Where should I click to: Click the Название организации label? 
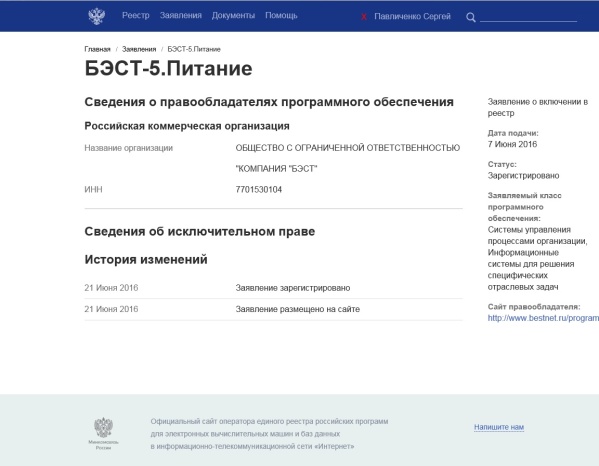tap(129, 148)
